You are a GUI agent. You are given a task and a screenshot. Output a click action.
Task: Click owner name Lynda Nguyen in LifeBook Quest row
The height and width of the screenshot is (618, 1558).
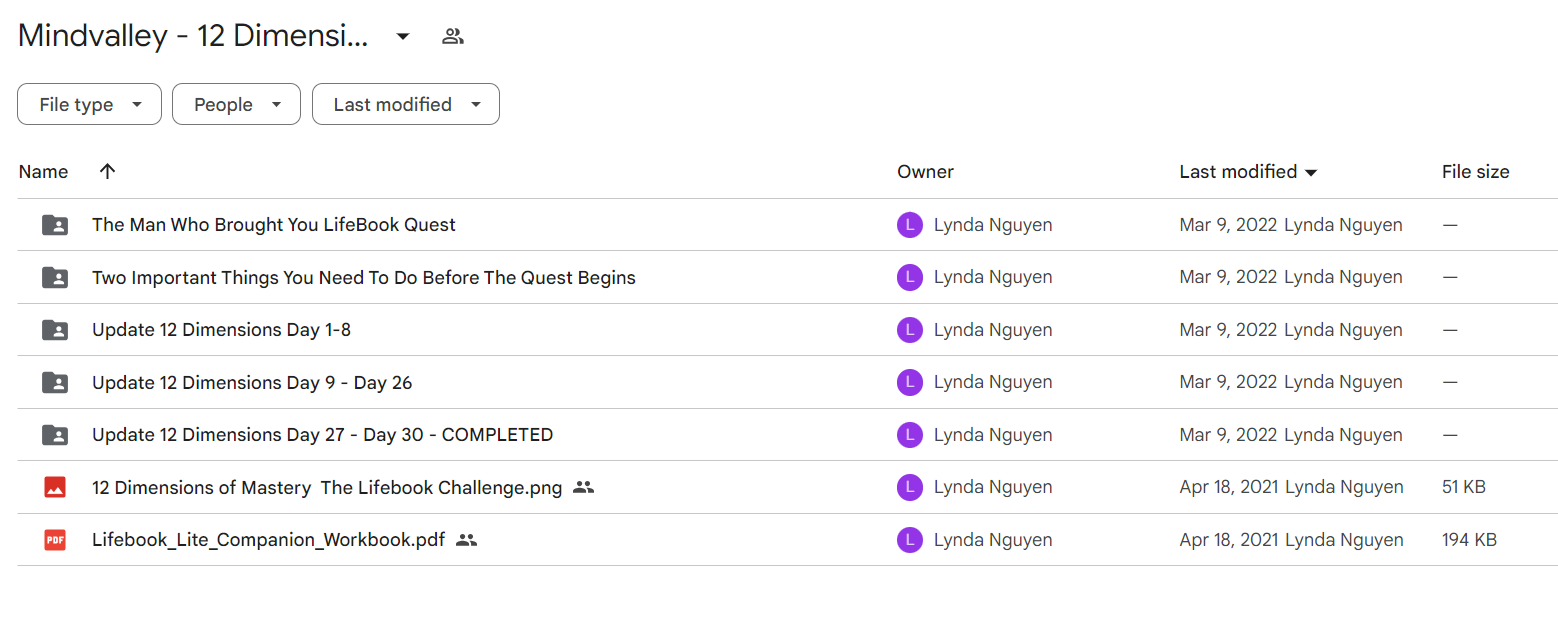pos(993,225)
